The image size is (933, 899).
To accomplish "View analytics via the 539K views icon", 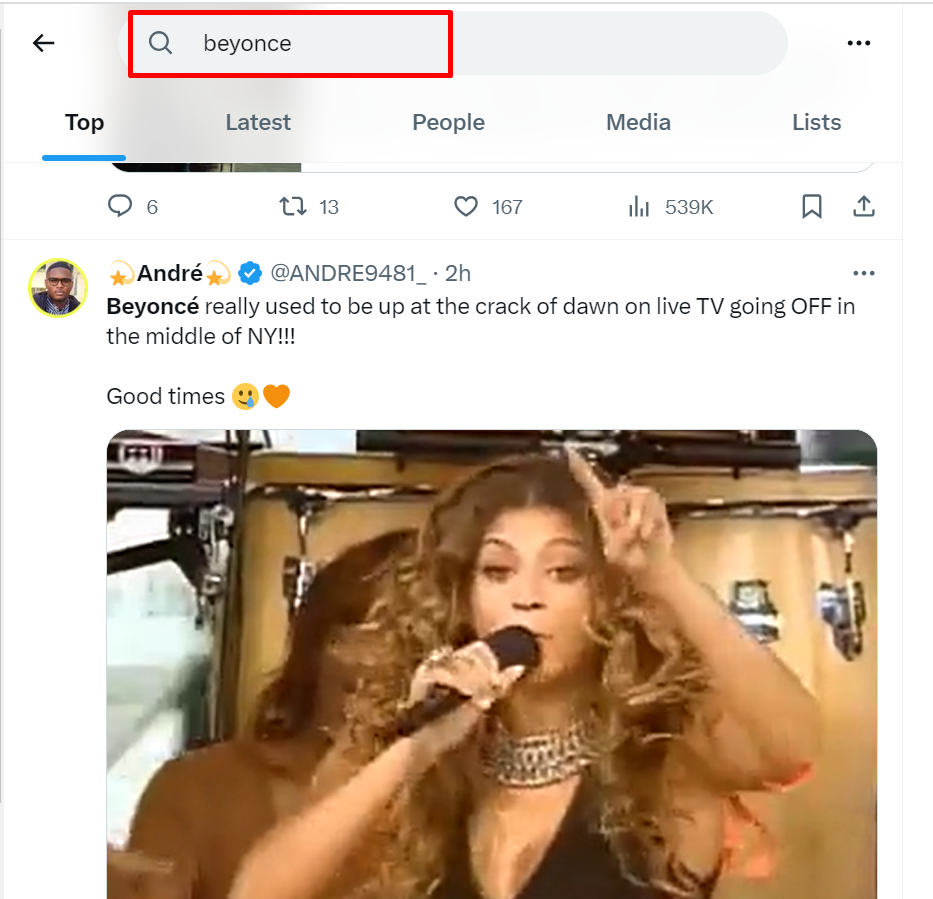I will point(637,206).
